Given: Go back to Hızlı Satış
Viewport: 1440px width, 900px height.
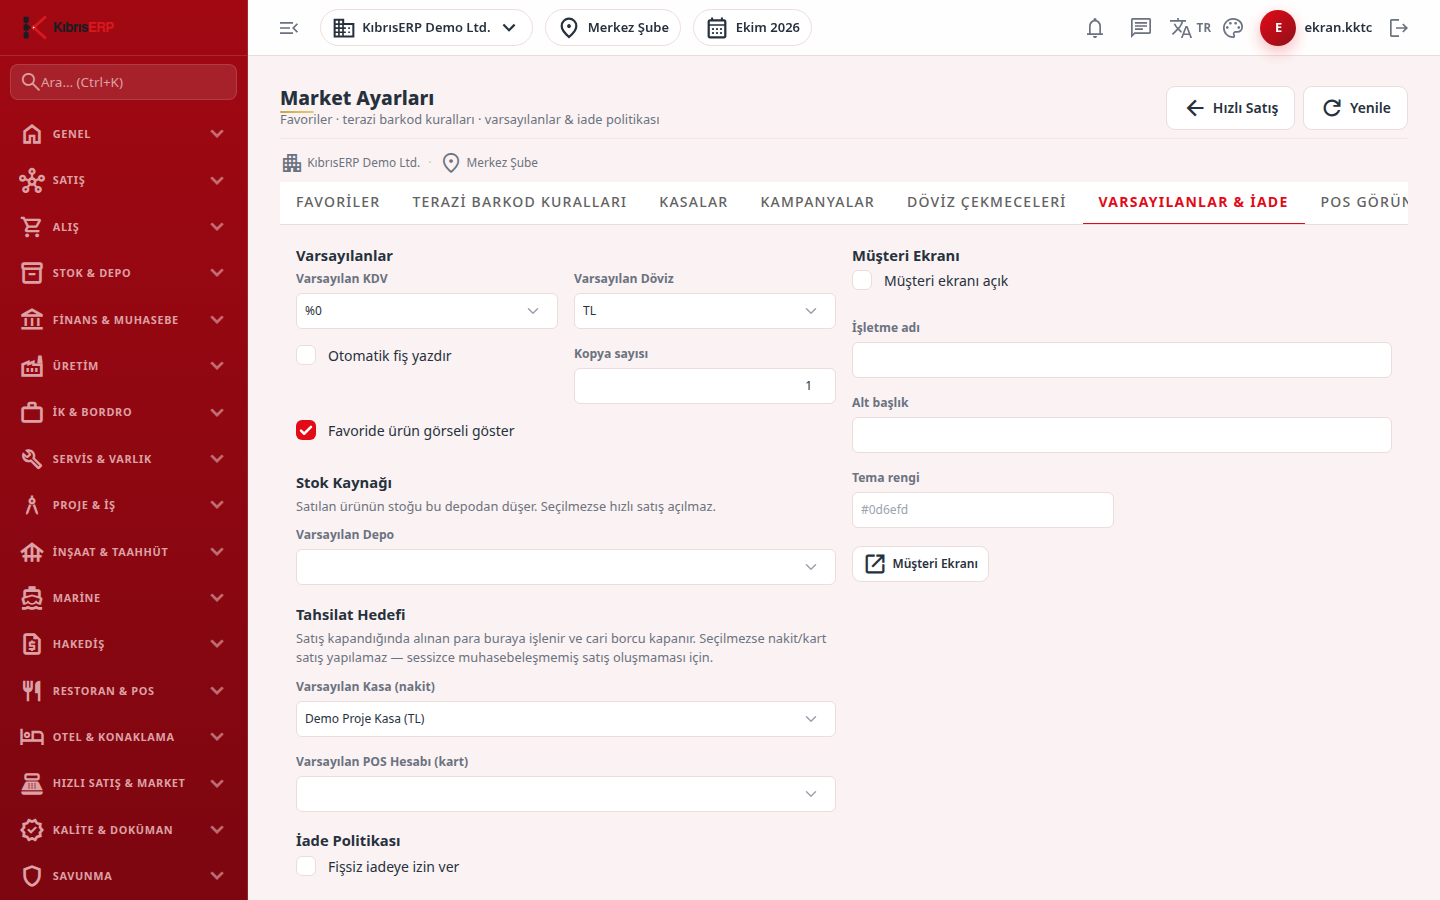Looking at the screenshot, I should tap(1230, 108).
